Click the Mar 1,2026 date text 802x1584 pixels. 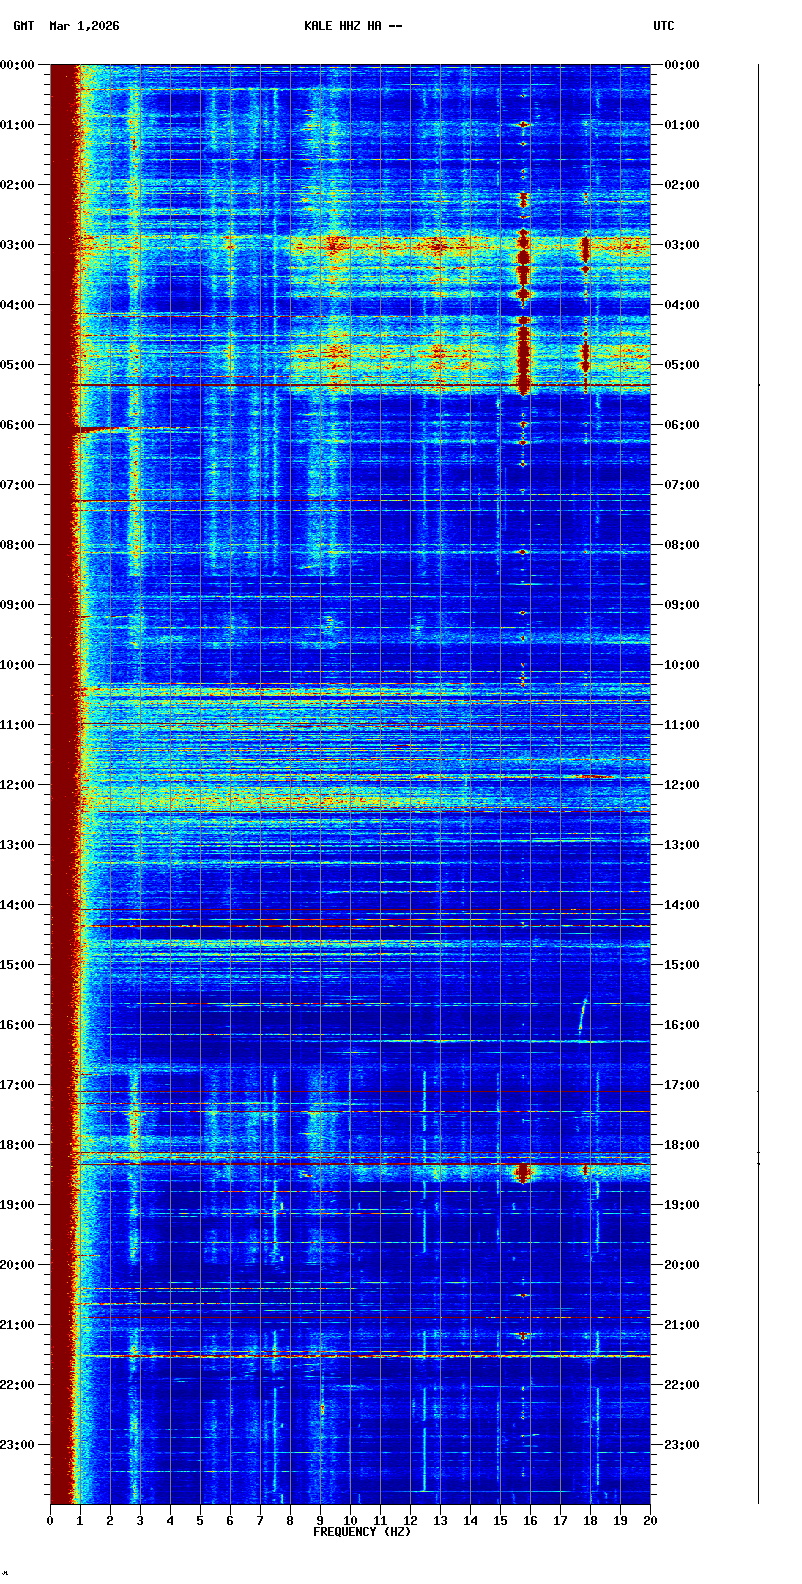[x=84, y=26]
